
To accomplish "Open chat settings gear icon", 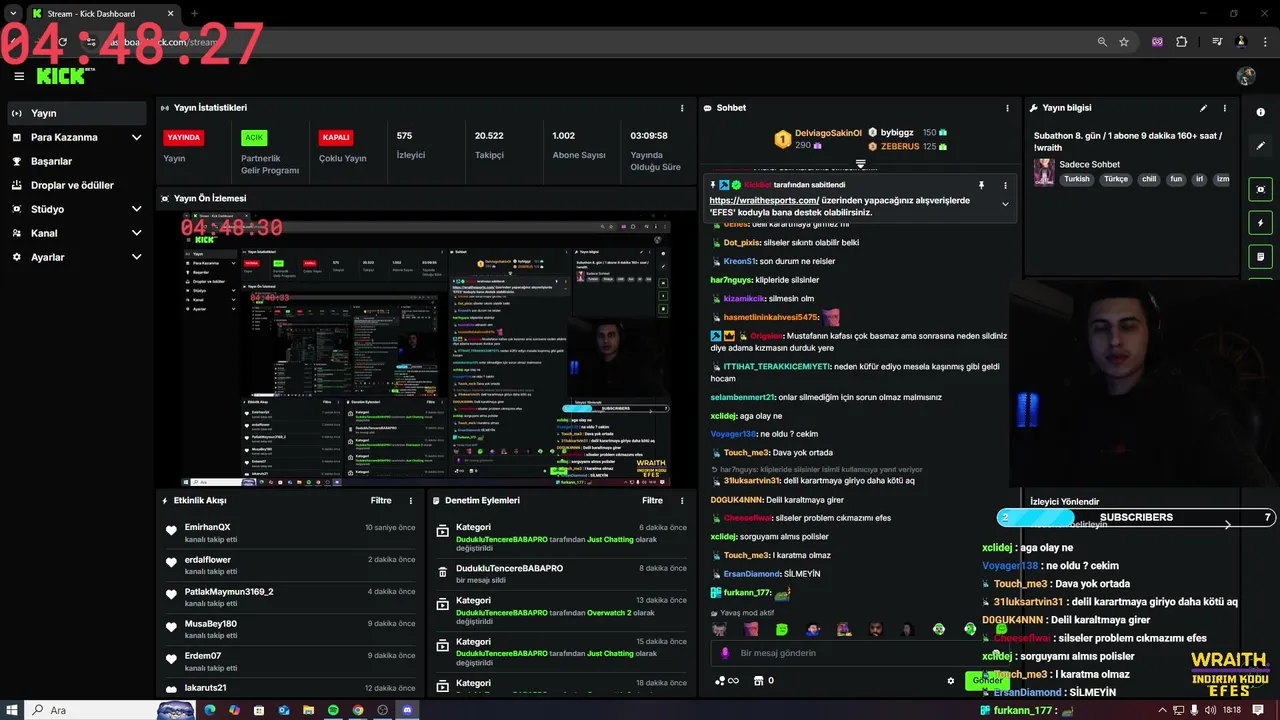I will (x=951, y=681).
